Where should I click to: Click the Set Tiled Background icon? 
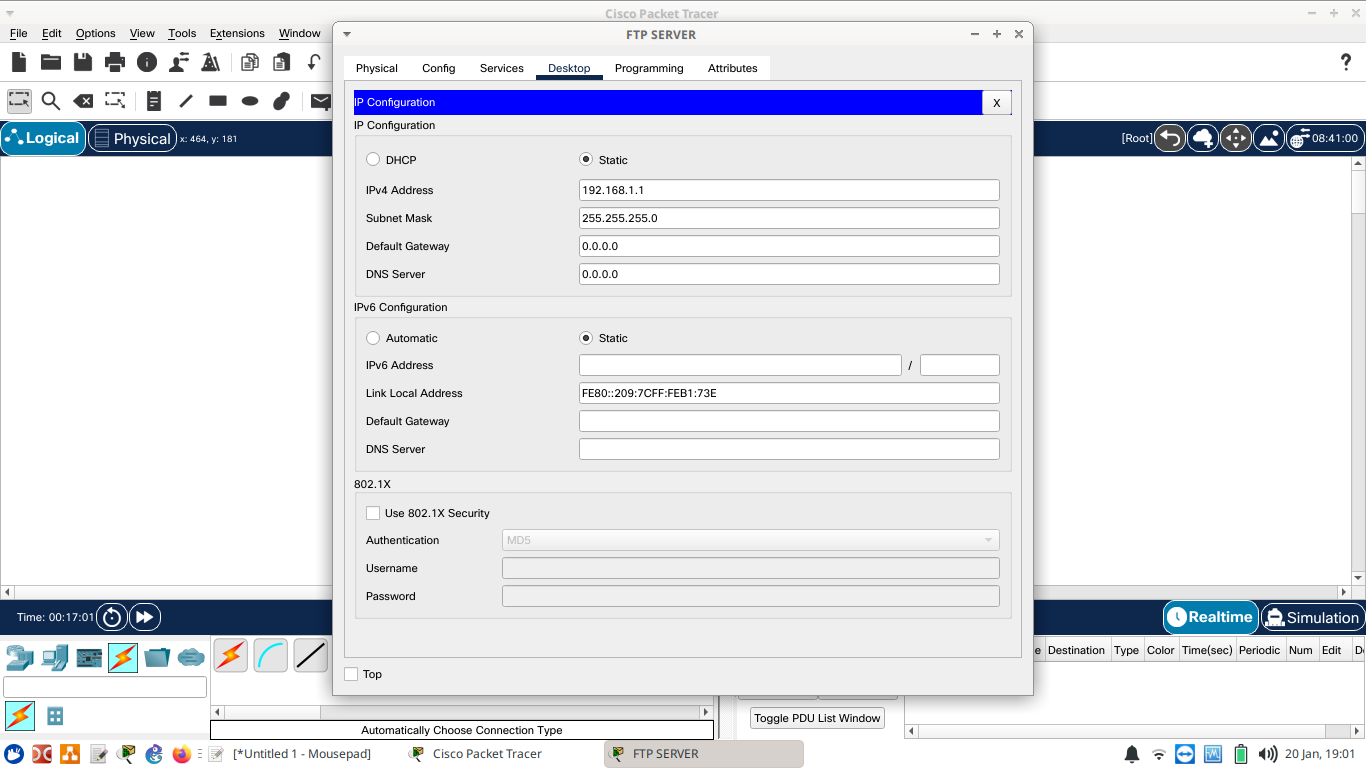coord(1269,138)
